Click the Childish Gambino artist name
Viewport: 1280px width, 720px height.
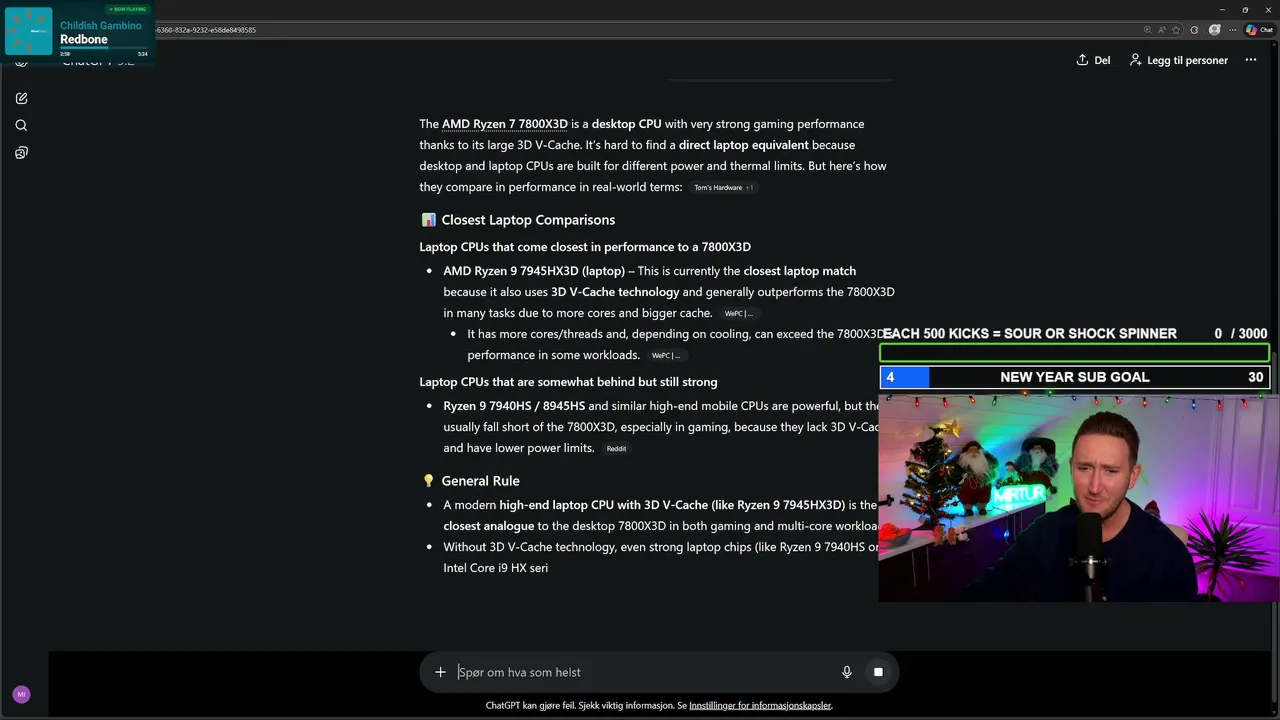click(x=101, y=26)
